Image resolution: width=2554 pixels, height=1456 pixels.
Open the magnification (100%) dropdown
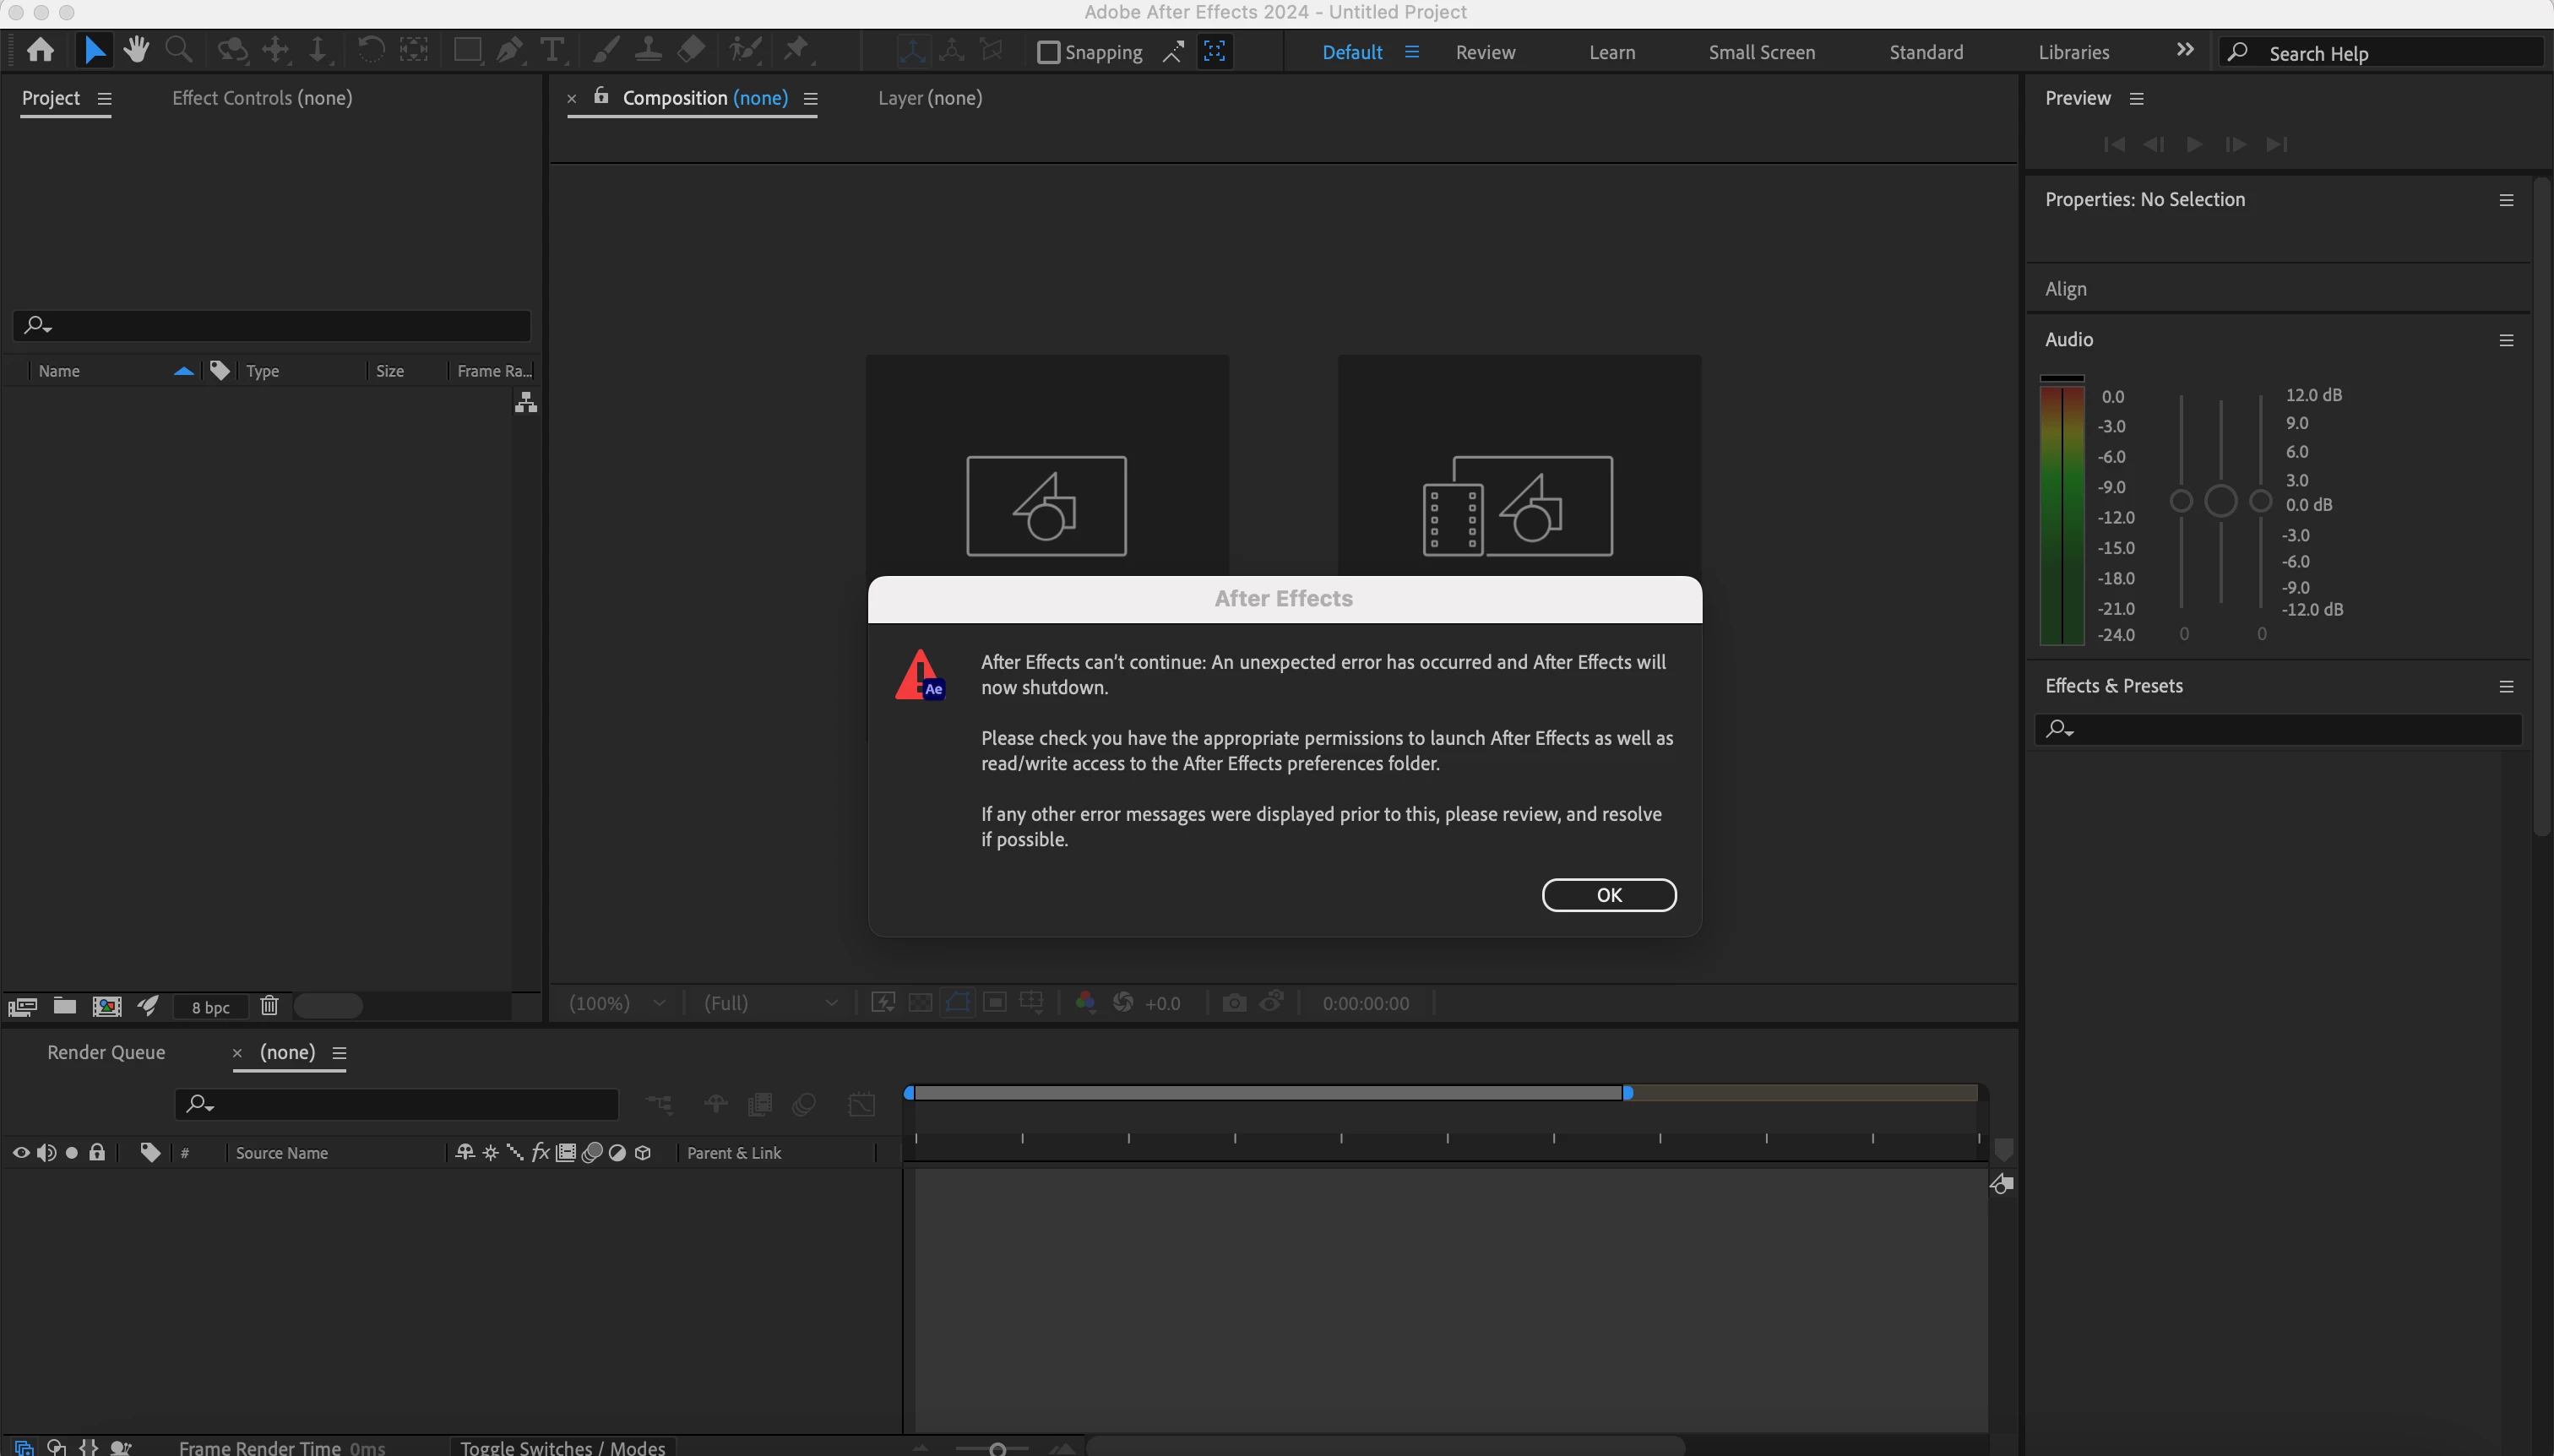point(616,1003)
